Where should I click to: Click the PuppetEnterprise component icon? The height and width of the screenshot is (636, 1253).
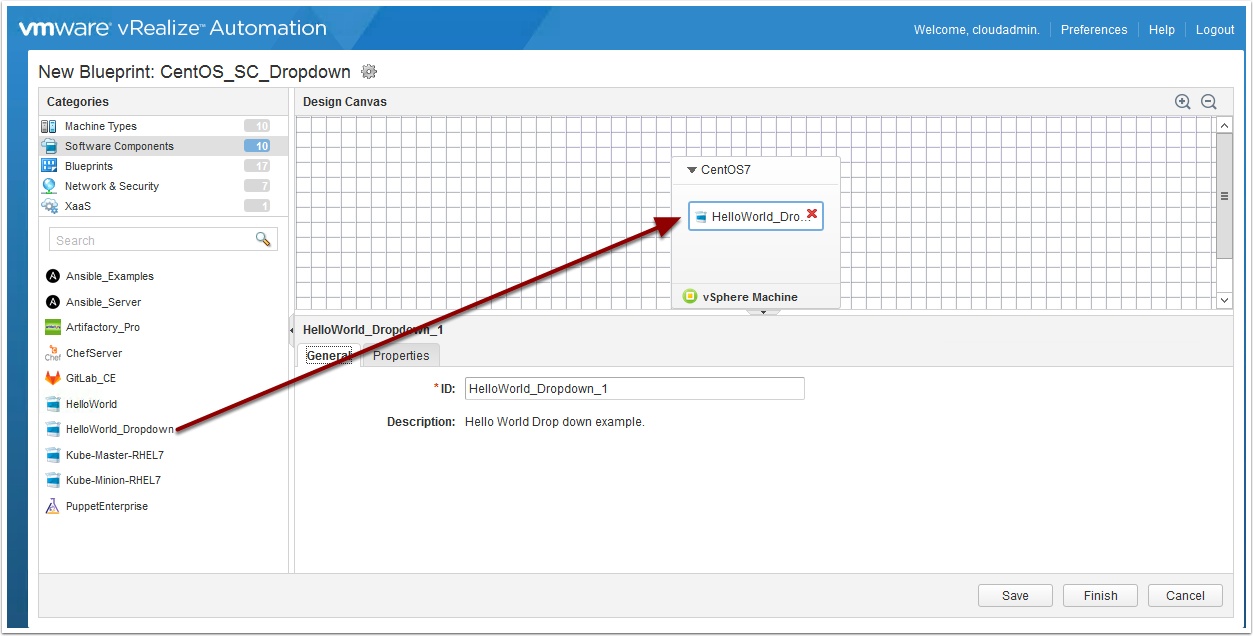click(x=53, y=506)
